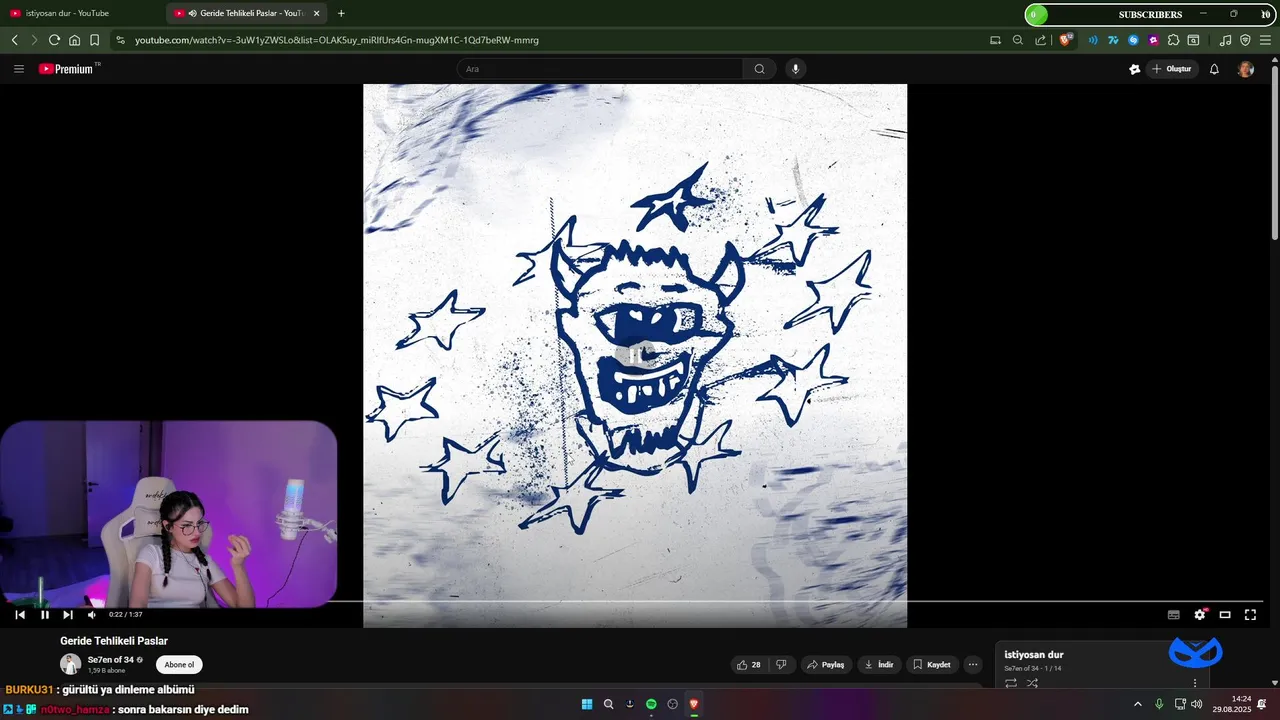Open the Se7en of 34 channel name

[110, 660]
